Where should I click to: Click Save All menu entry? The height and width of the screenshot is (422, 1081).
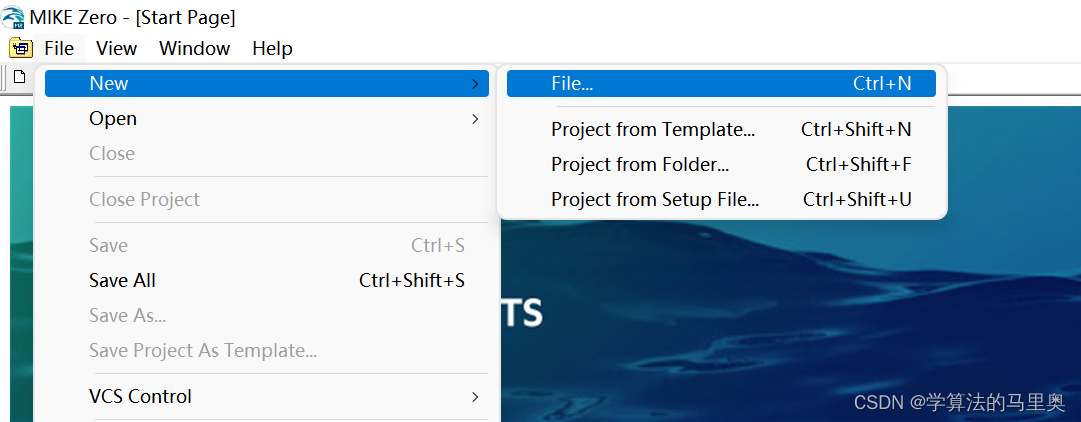(x=122, y=281)
